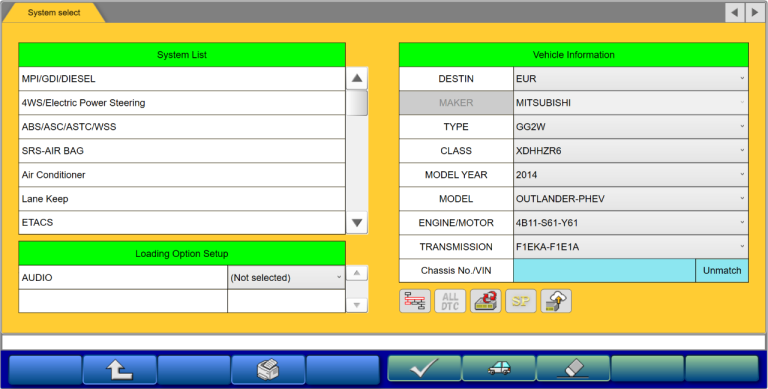This screenshot has width=768, height=389.
Task: Click the Chassis No./VIN input field
Action: (604, 270)
